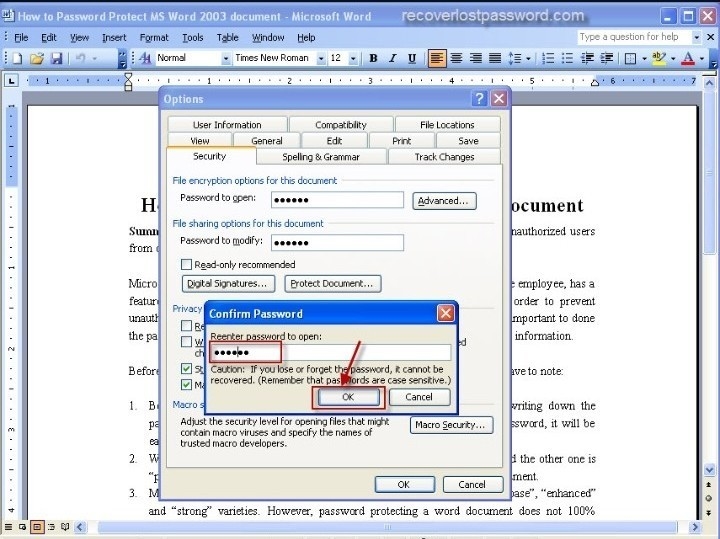This screenshot has height=539, width=720.
Task: Click the Decrease Indent icon
Action: click(x=587, y=58)
